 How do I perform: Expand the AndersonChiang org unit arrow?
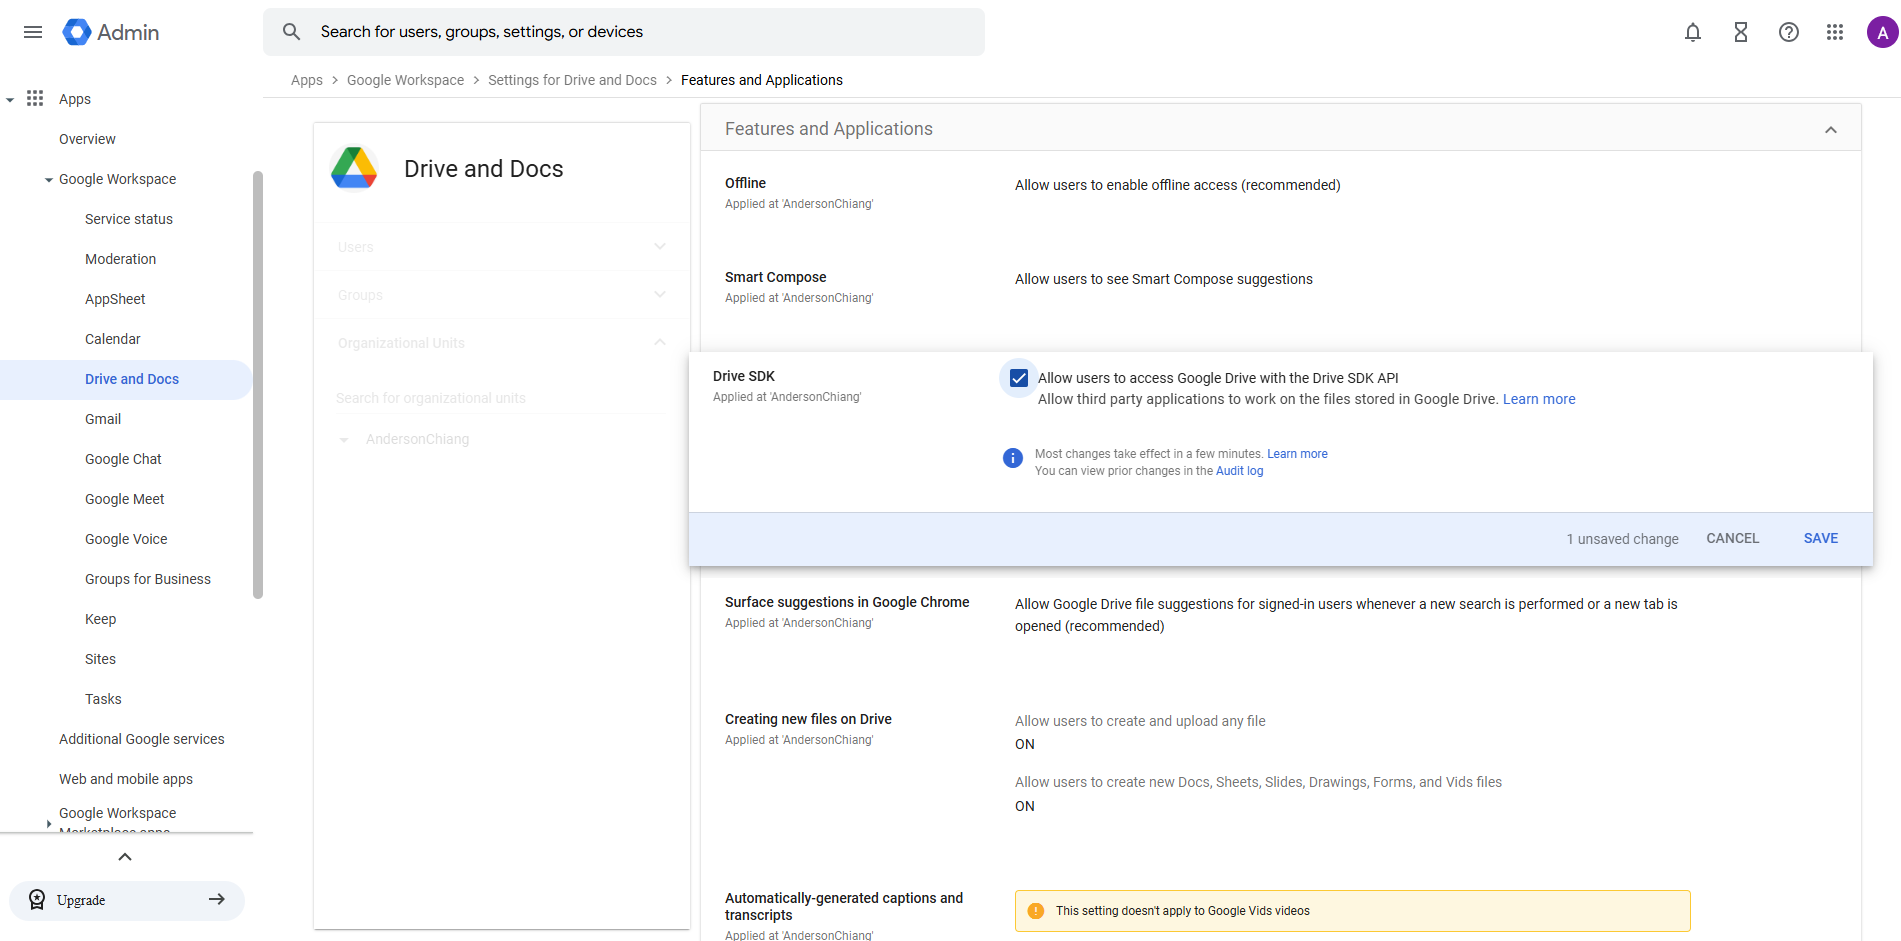(x=344, y=440)
